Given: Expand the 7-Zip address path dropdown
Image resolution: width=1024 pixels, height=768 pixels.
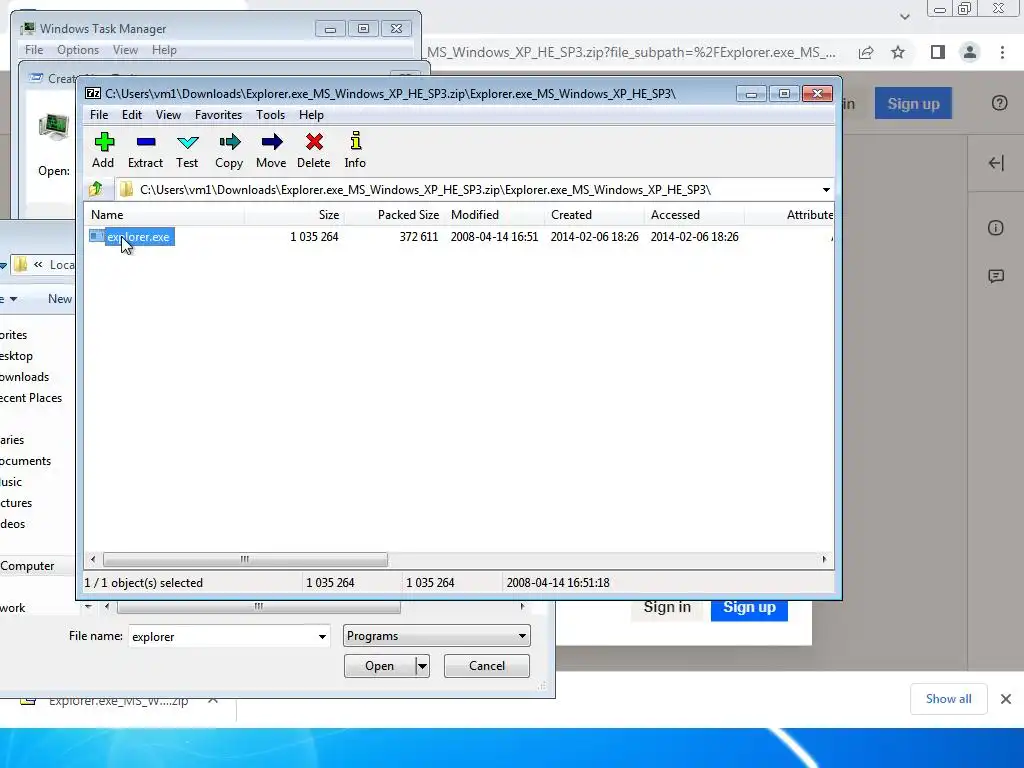Looking at the screenshot, I should pyautogui.click(x=826, y=190).
